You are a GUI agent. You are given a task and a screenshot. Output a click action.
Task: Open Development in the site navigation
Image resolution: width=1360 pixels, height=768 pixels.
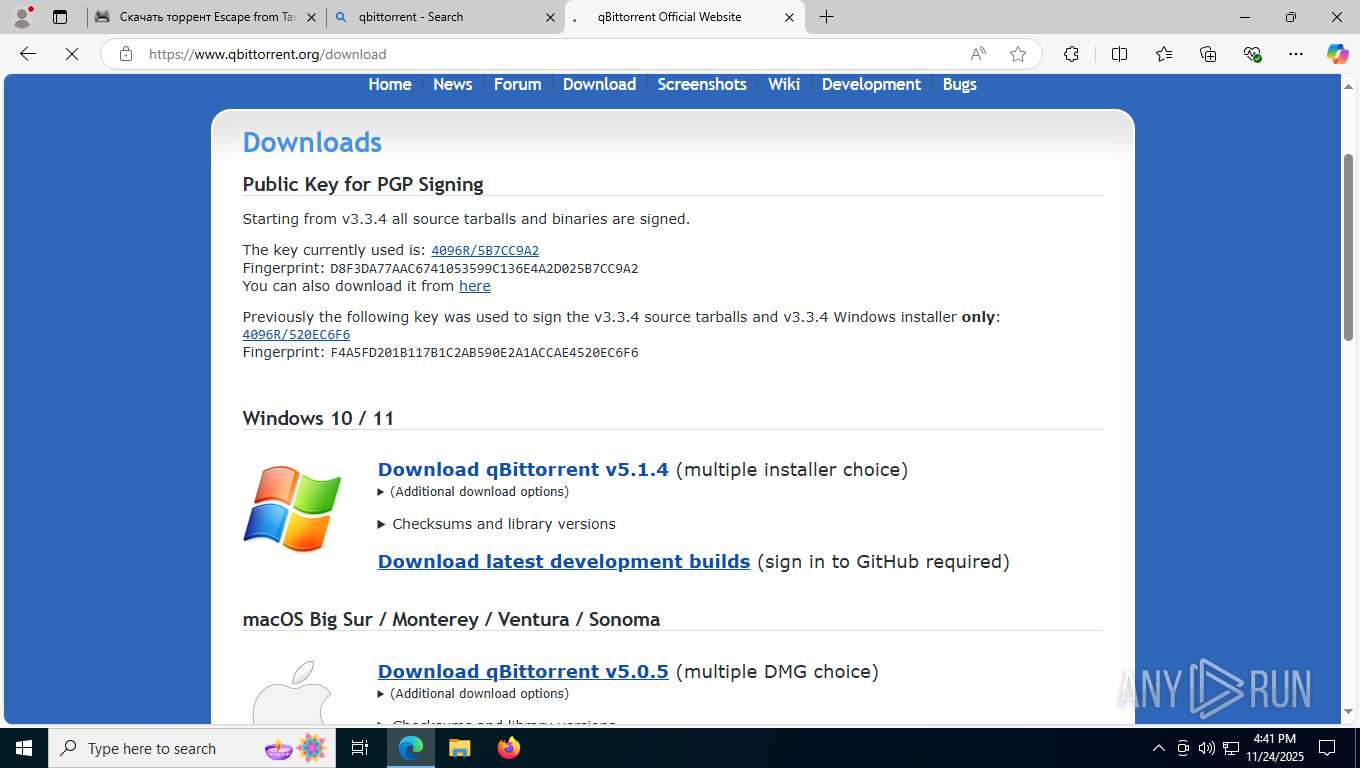click(871, 84)
